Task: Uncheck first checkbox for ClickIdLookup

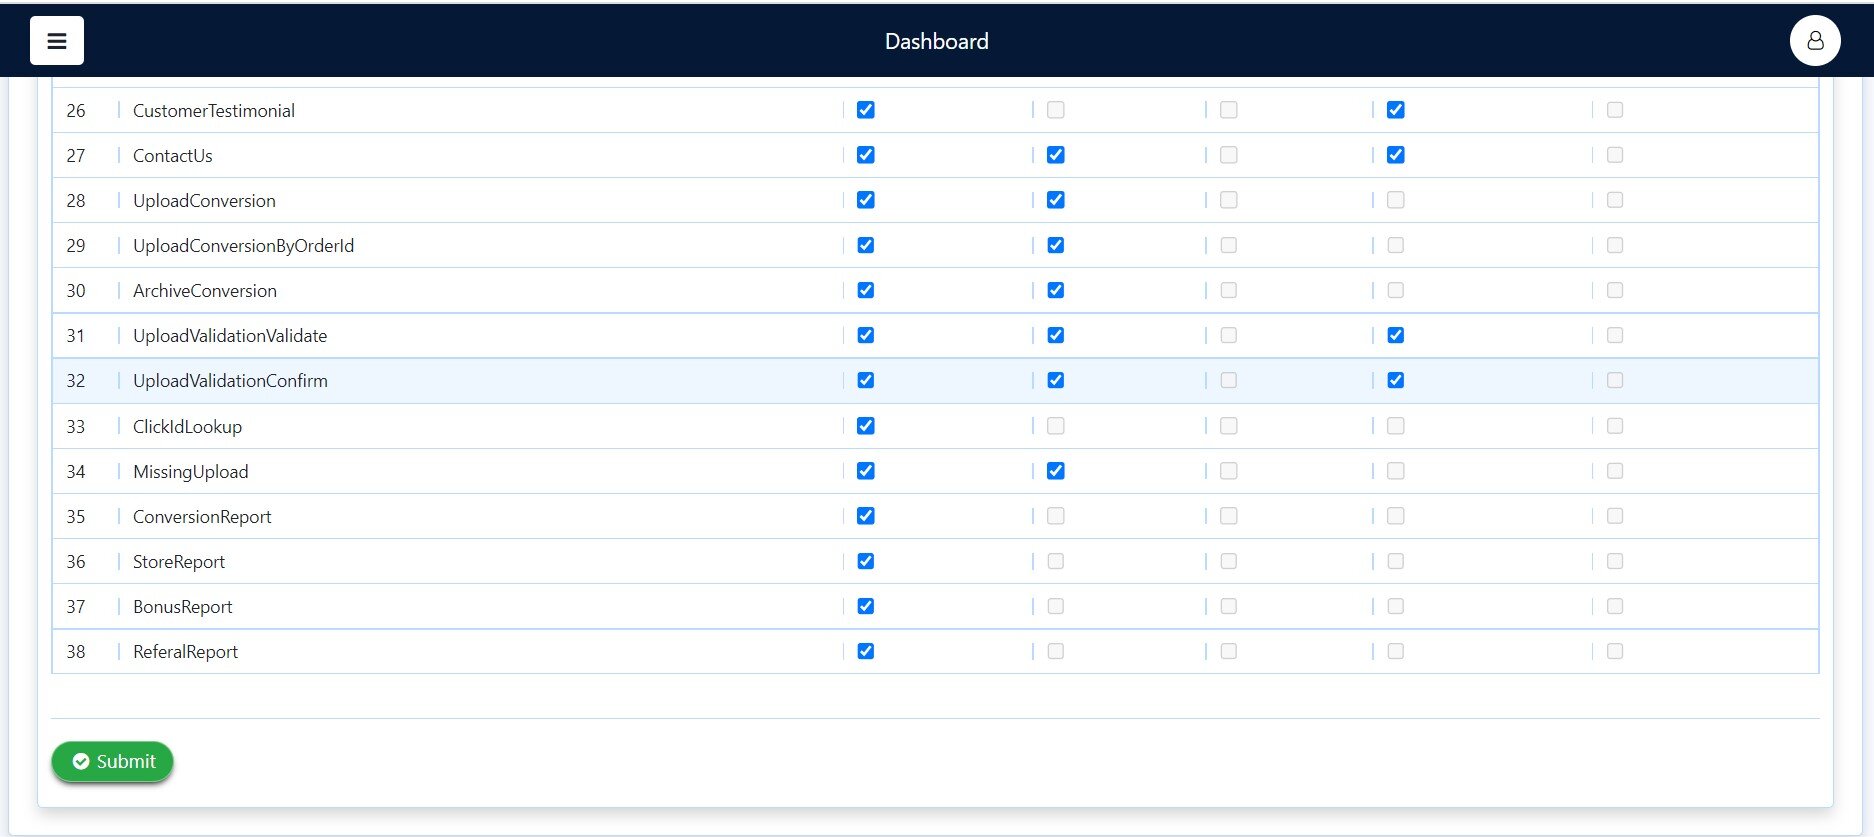Action: coord(866,426)
